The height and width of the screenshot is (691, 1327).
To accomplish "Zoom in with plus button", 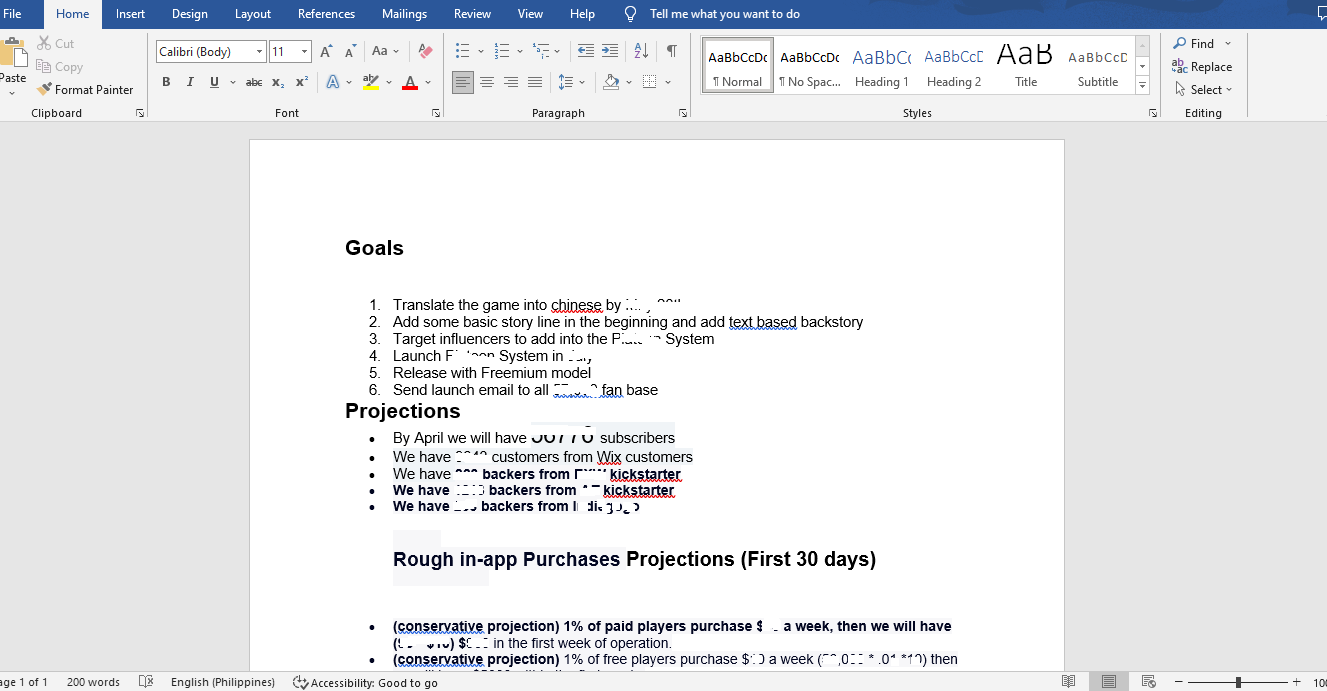I will coord(1296,682).
